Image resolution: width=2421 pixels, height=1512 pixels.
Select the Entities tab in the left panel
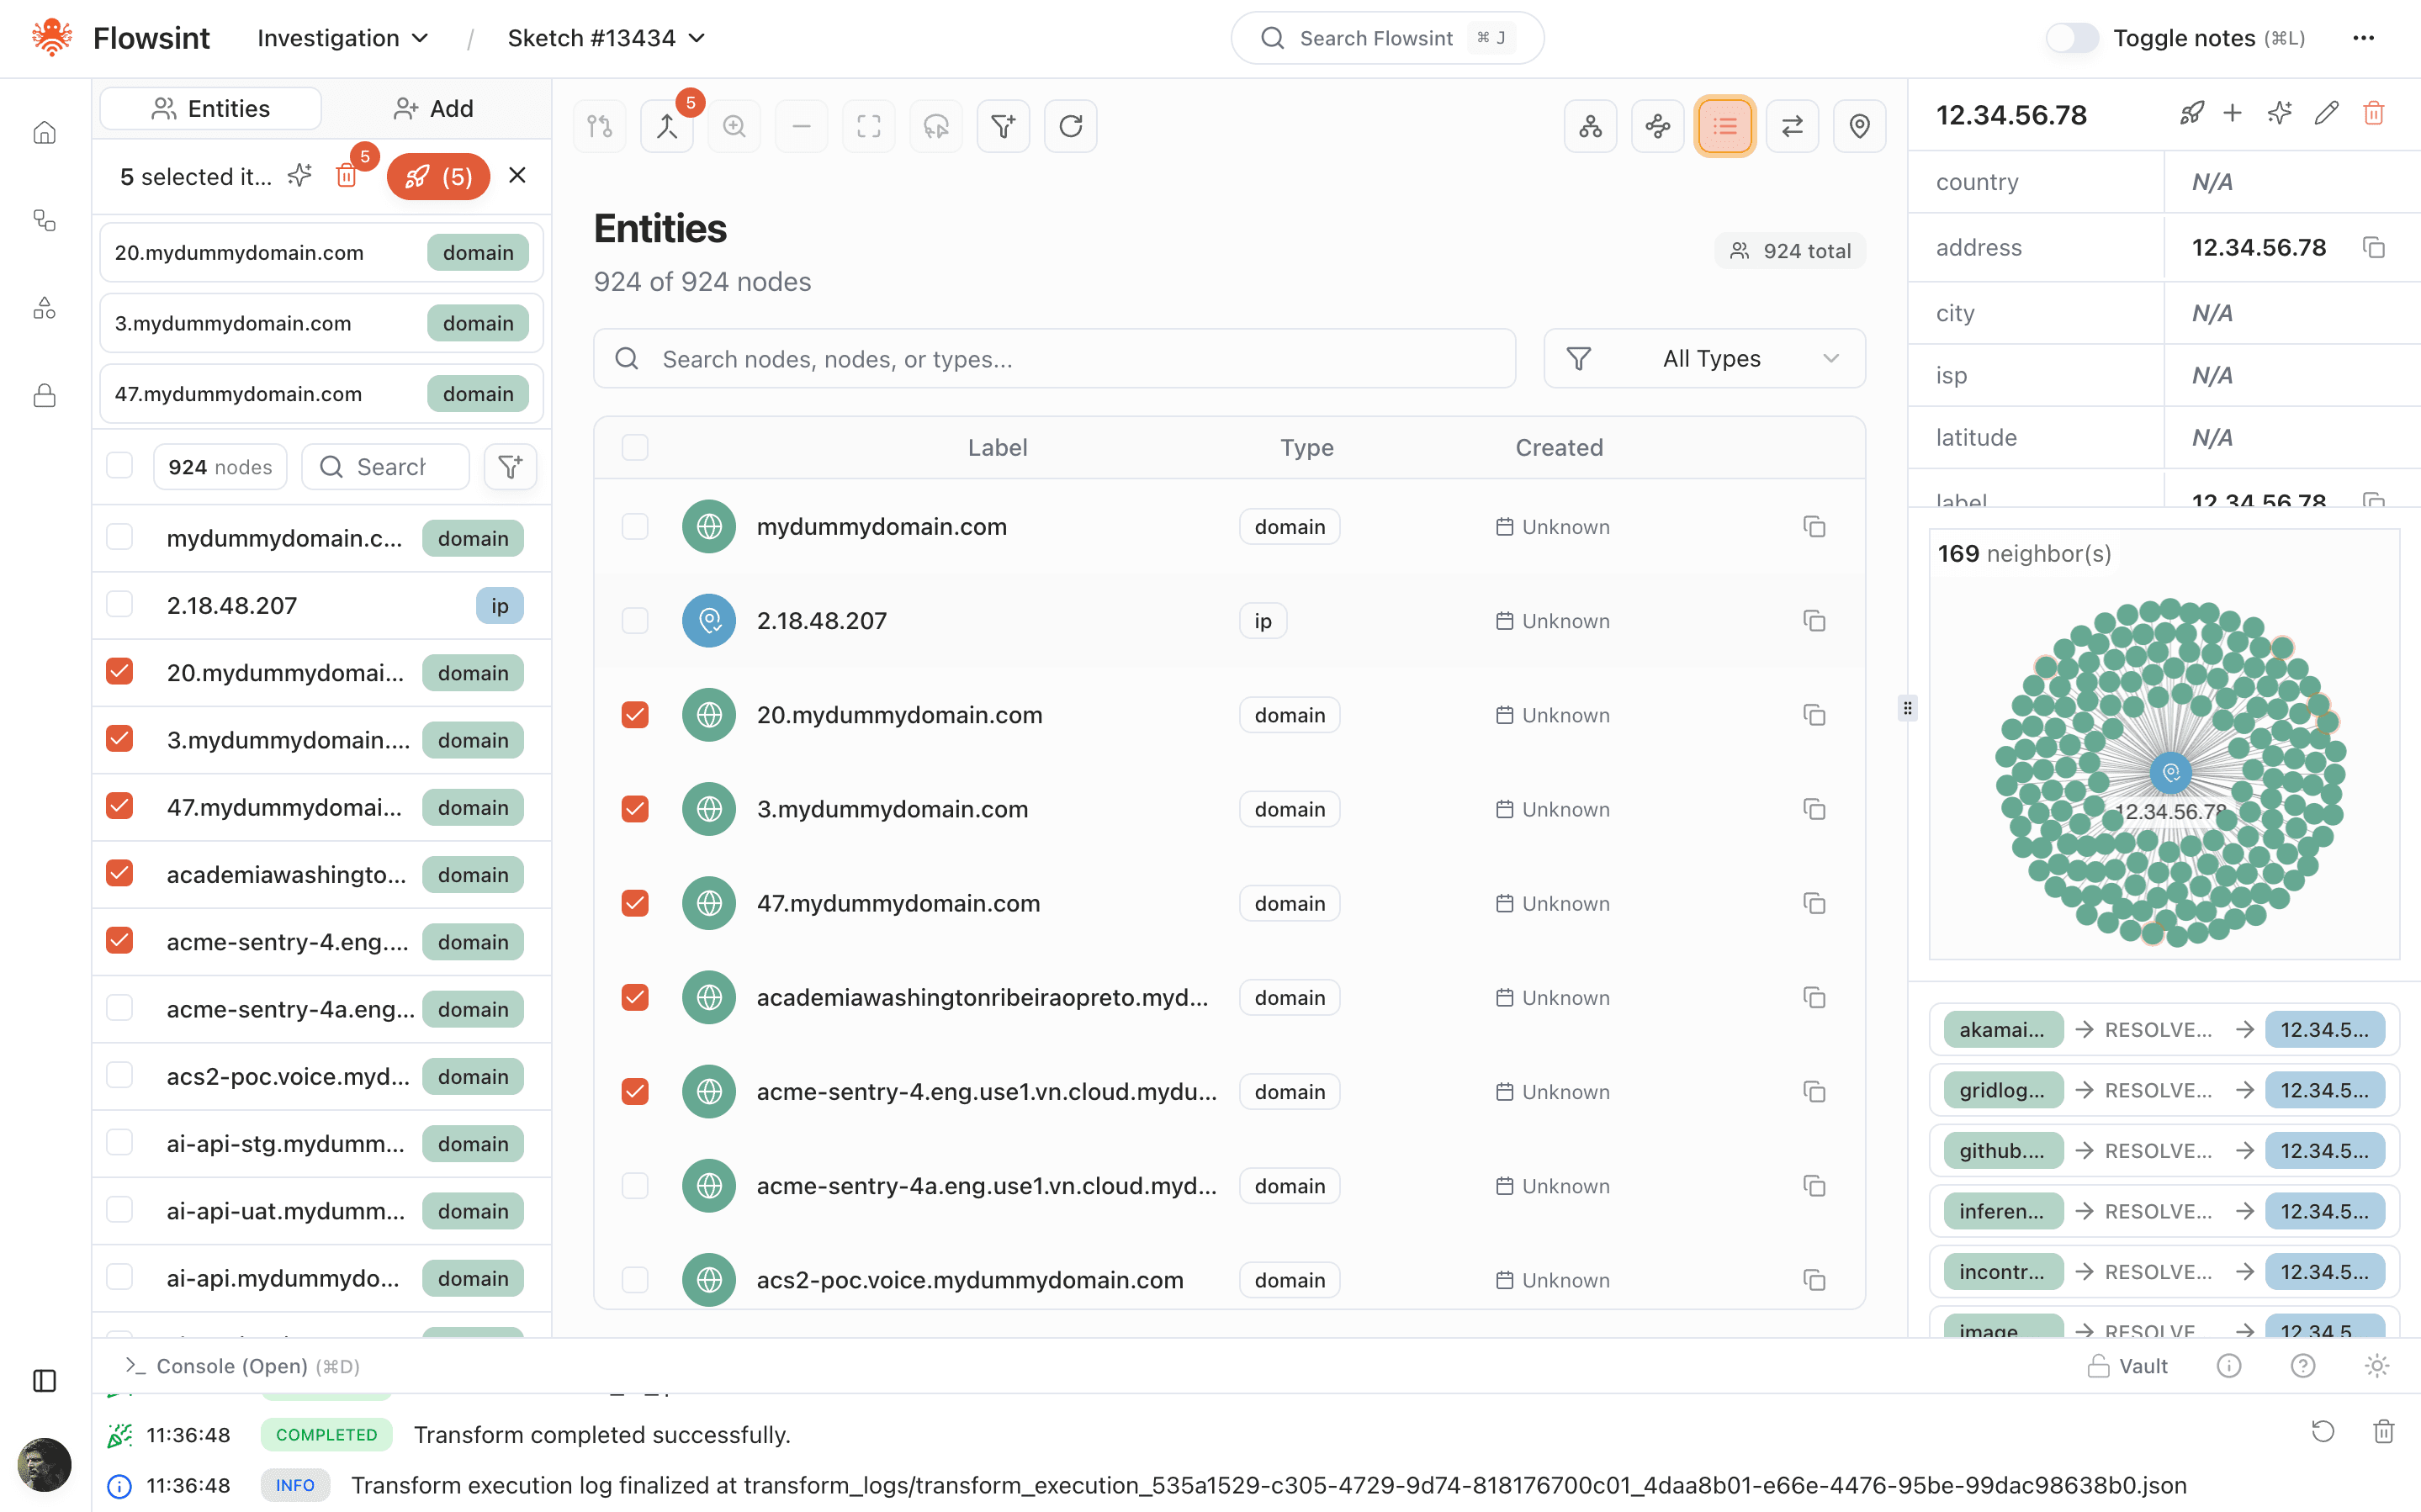point(211,109)
